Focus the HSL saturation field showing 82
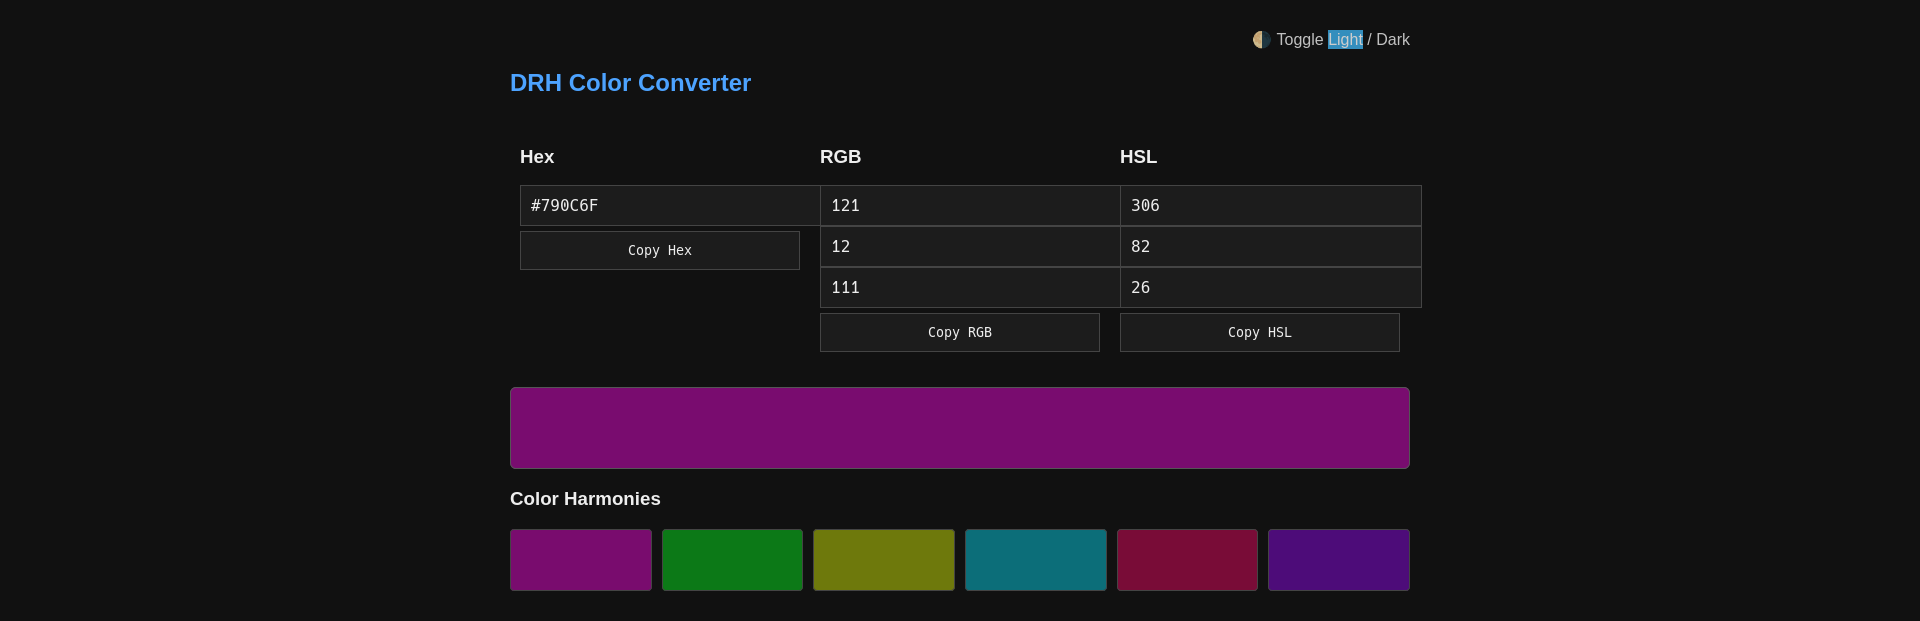1920x621 pixels. tap(1270, 247)
